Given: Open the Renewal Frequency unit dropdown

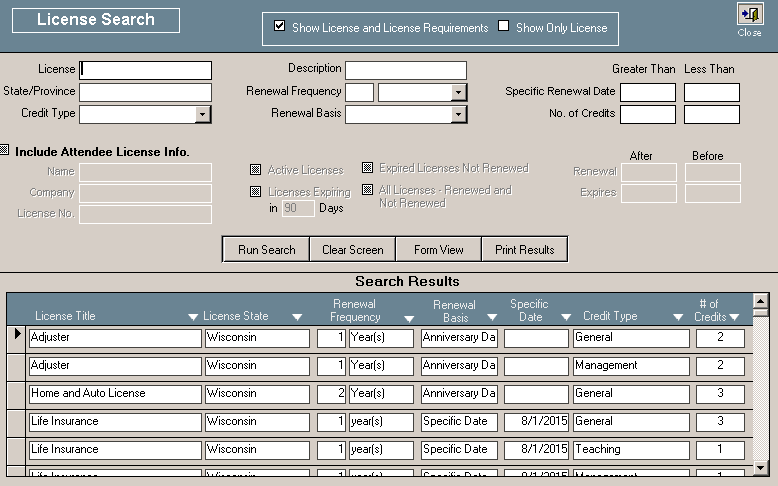Looking at the screenshot, I should pos(458,92).
